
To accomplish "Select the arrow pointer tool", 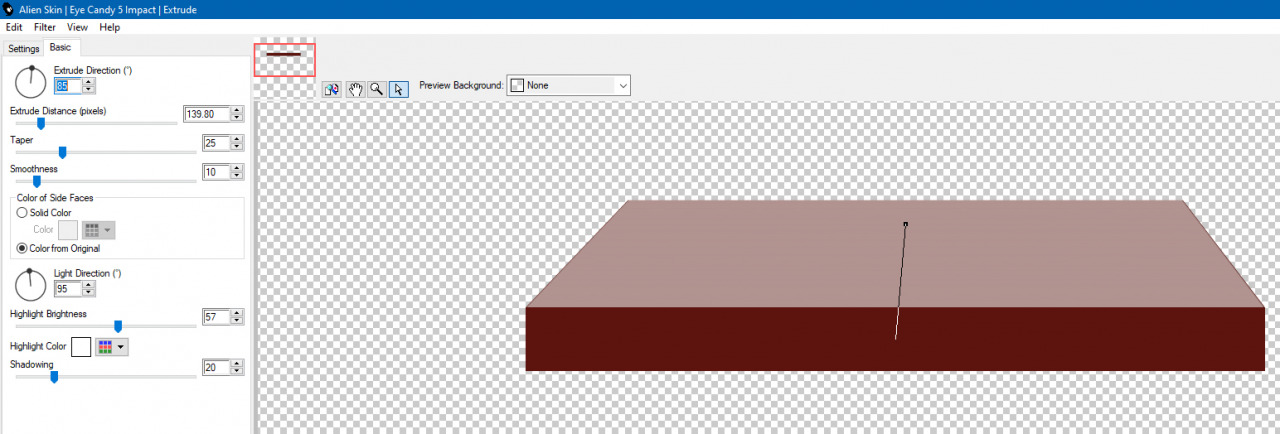I will [x=398, y=89].
